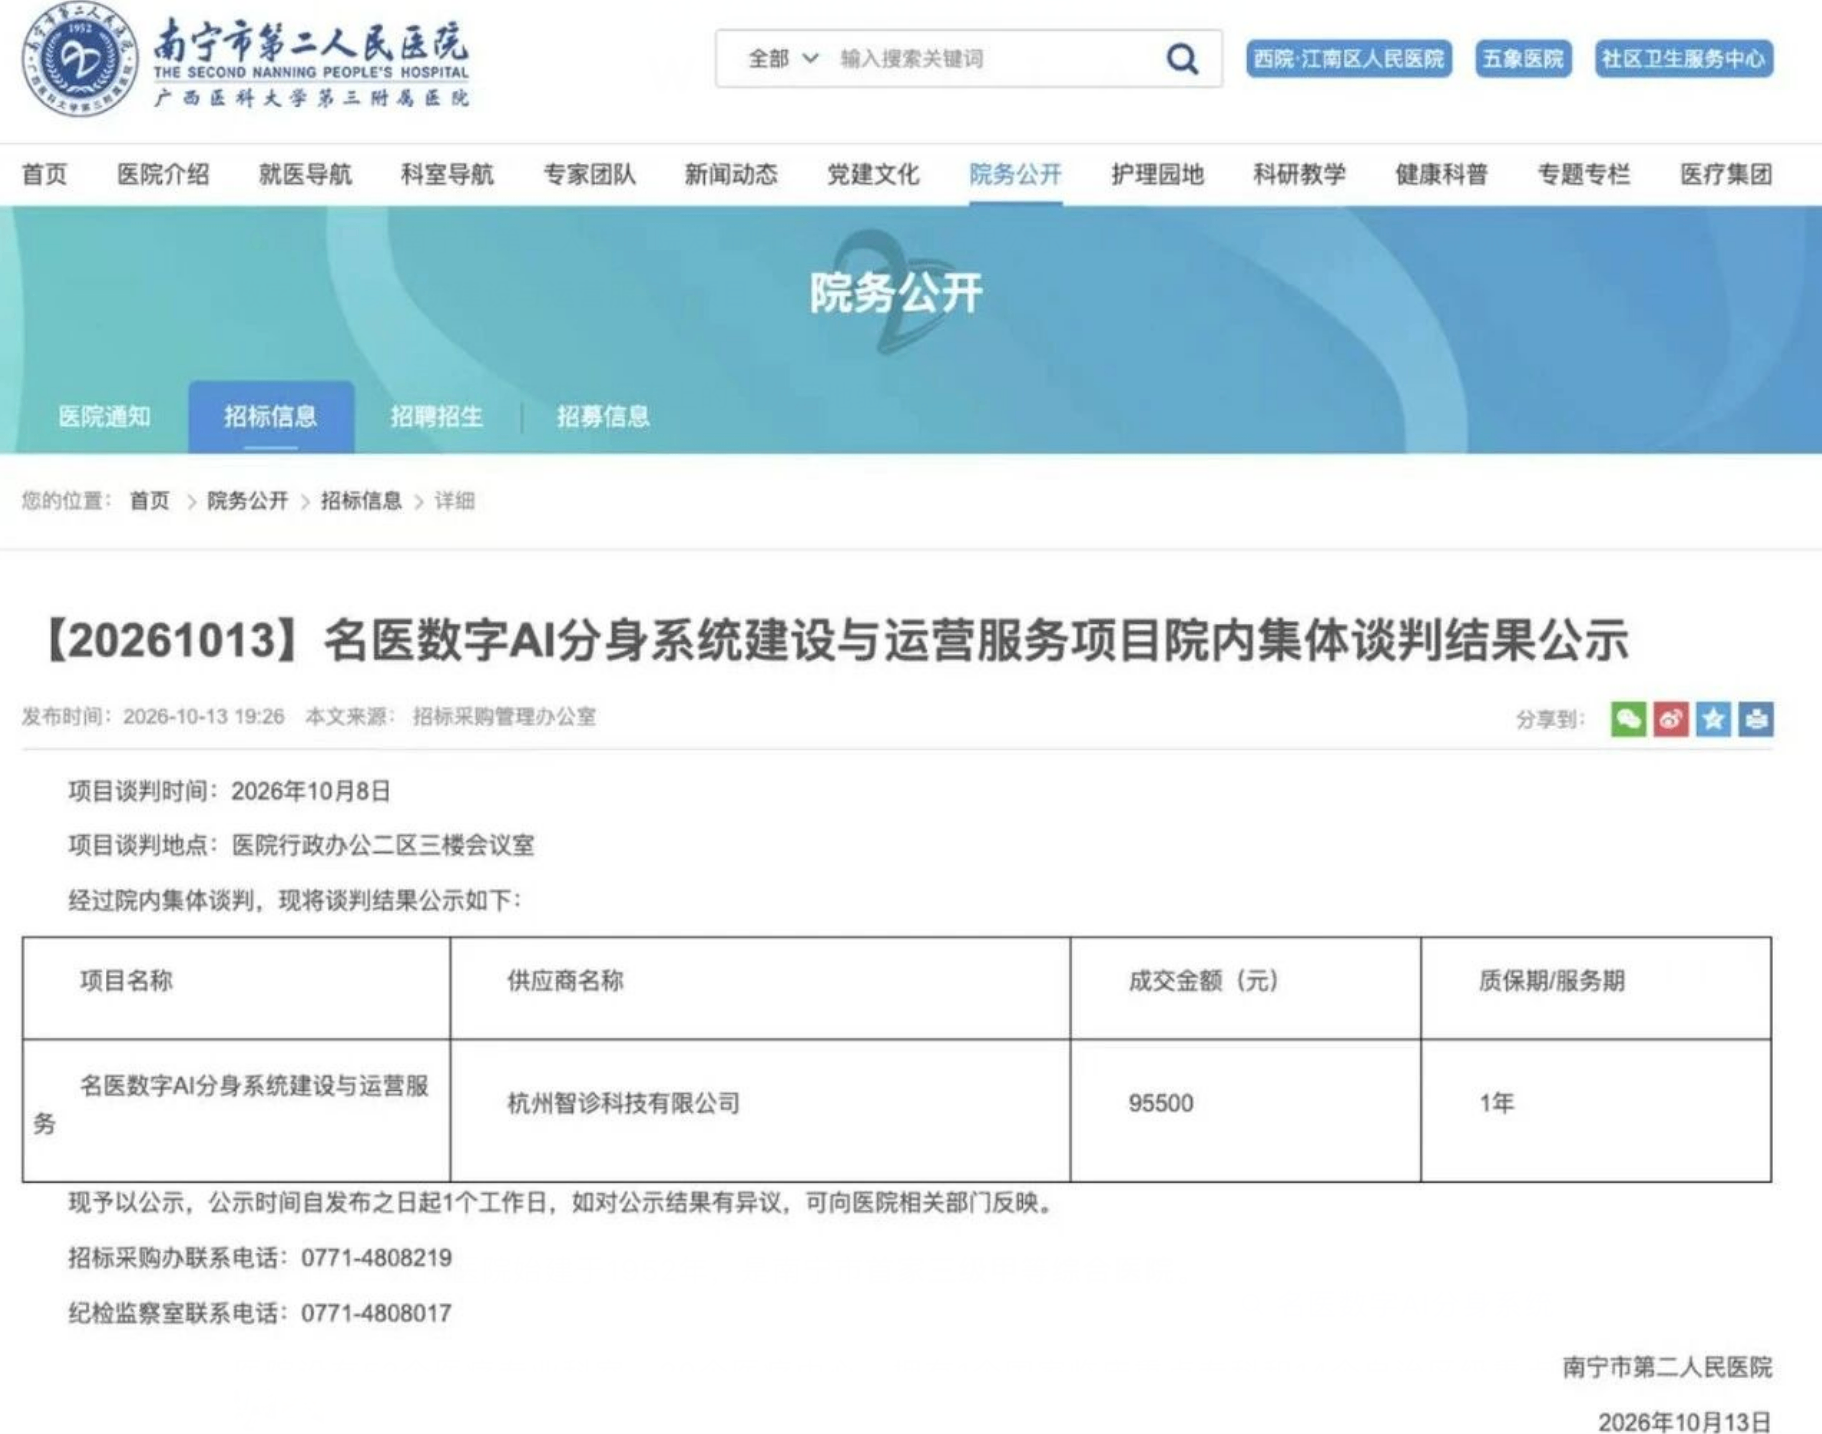Open 社区卫生服务中心 button
The width and height of the screenshot is (1822, 1434).
click(1683, 59)
